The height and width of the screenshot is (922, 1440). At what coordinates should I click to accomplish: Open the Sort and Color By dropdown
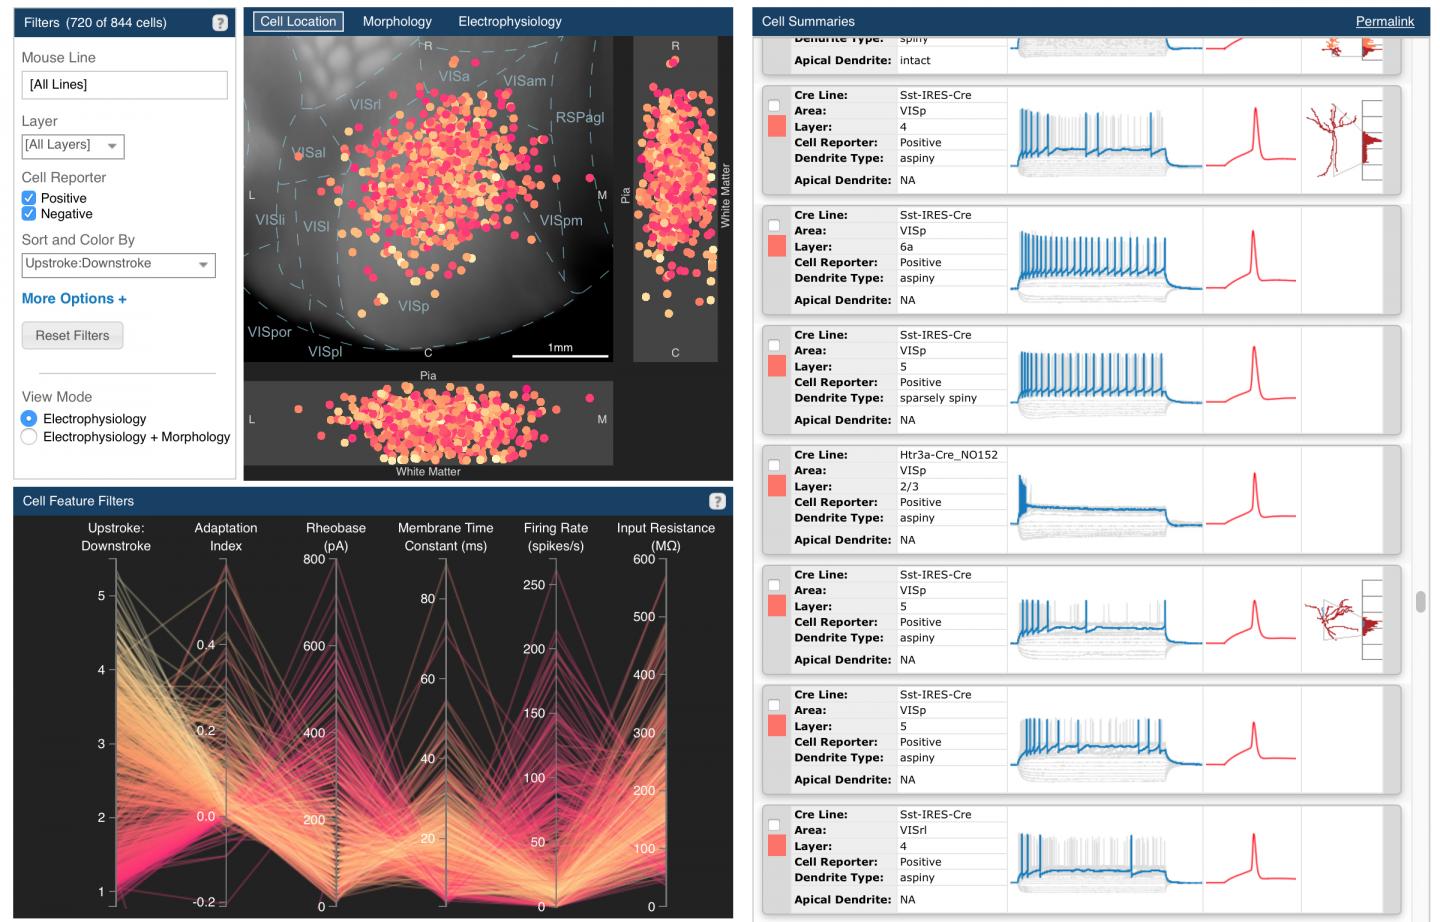pos(117,264)
